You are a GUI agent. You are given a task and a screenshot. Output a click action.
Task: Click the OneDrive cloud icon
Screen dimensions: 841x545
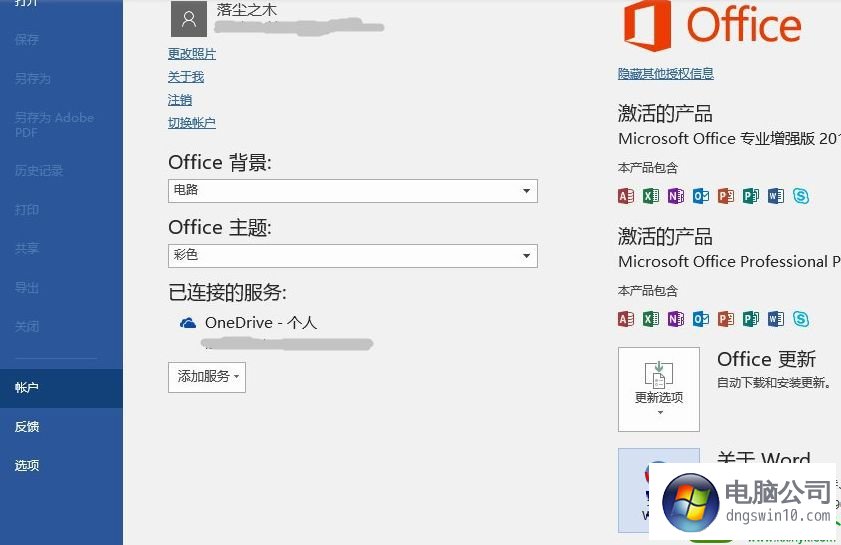pyautogui.click(x=188, y=322)
